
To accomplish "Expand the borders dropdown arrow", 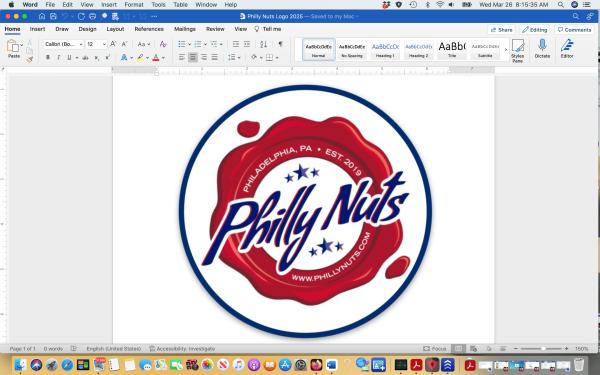I will click(x=277, y=58).
